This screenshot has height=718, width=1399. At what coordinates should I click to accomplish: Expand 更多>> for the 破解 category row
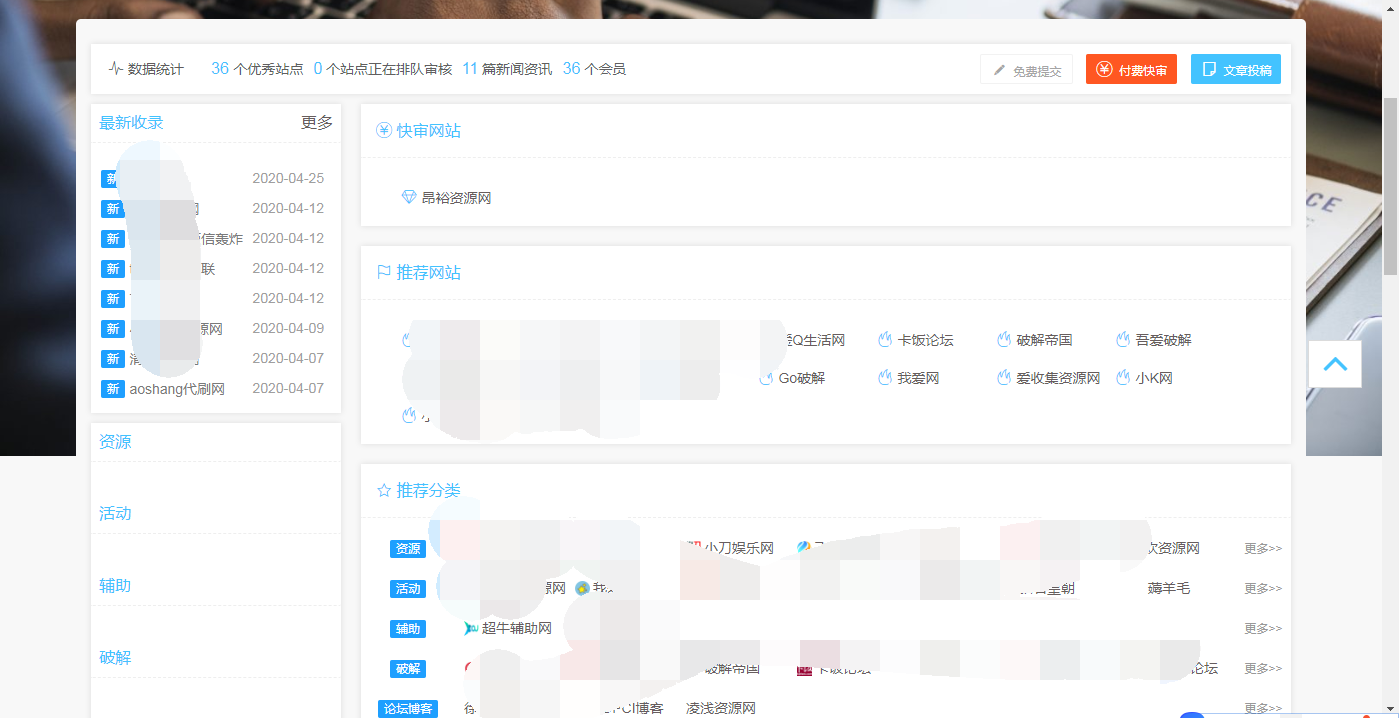(x=1260, y=669)
